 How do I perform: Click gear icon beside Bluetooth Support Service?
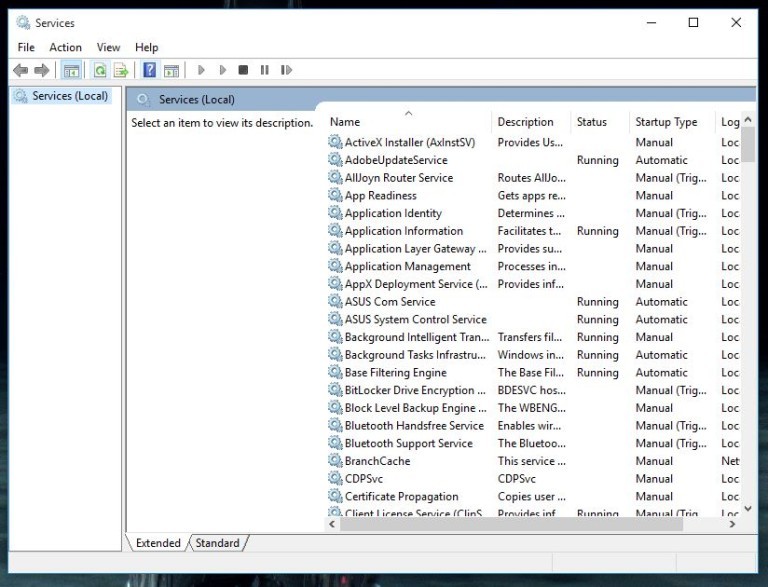click(x=335, y=443)
